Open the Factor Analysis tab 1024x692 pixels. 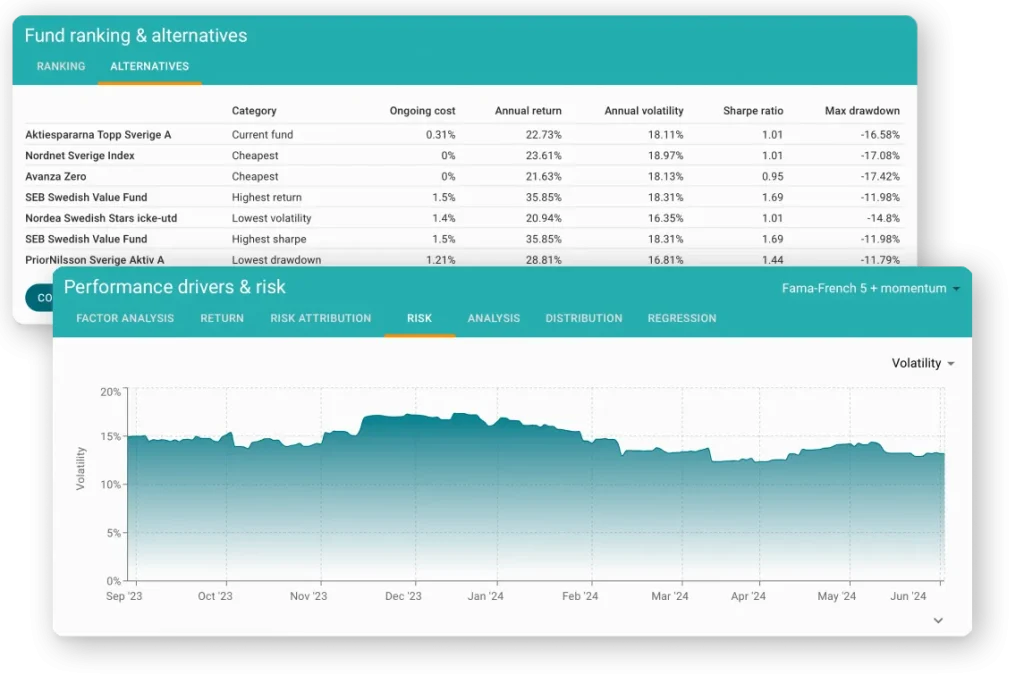click(x=125, y=318)
